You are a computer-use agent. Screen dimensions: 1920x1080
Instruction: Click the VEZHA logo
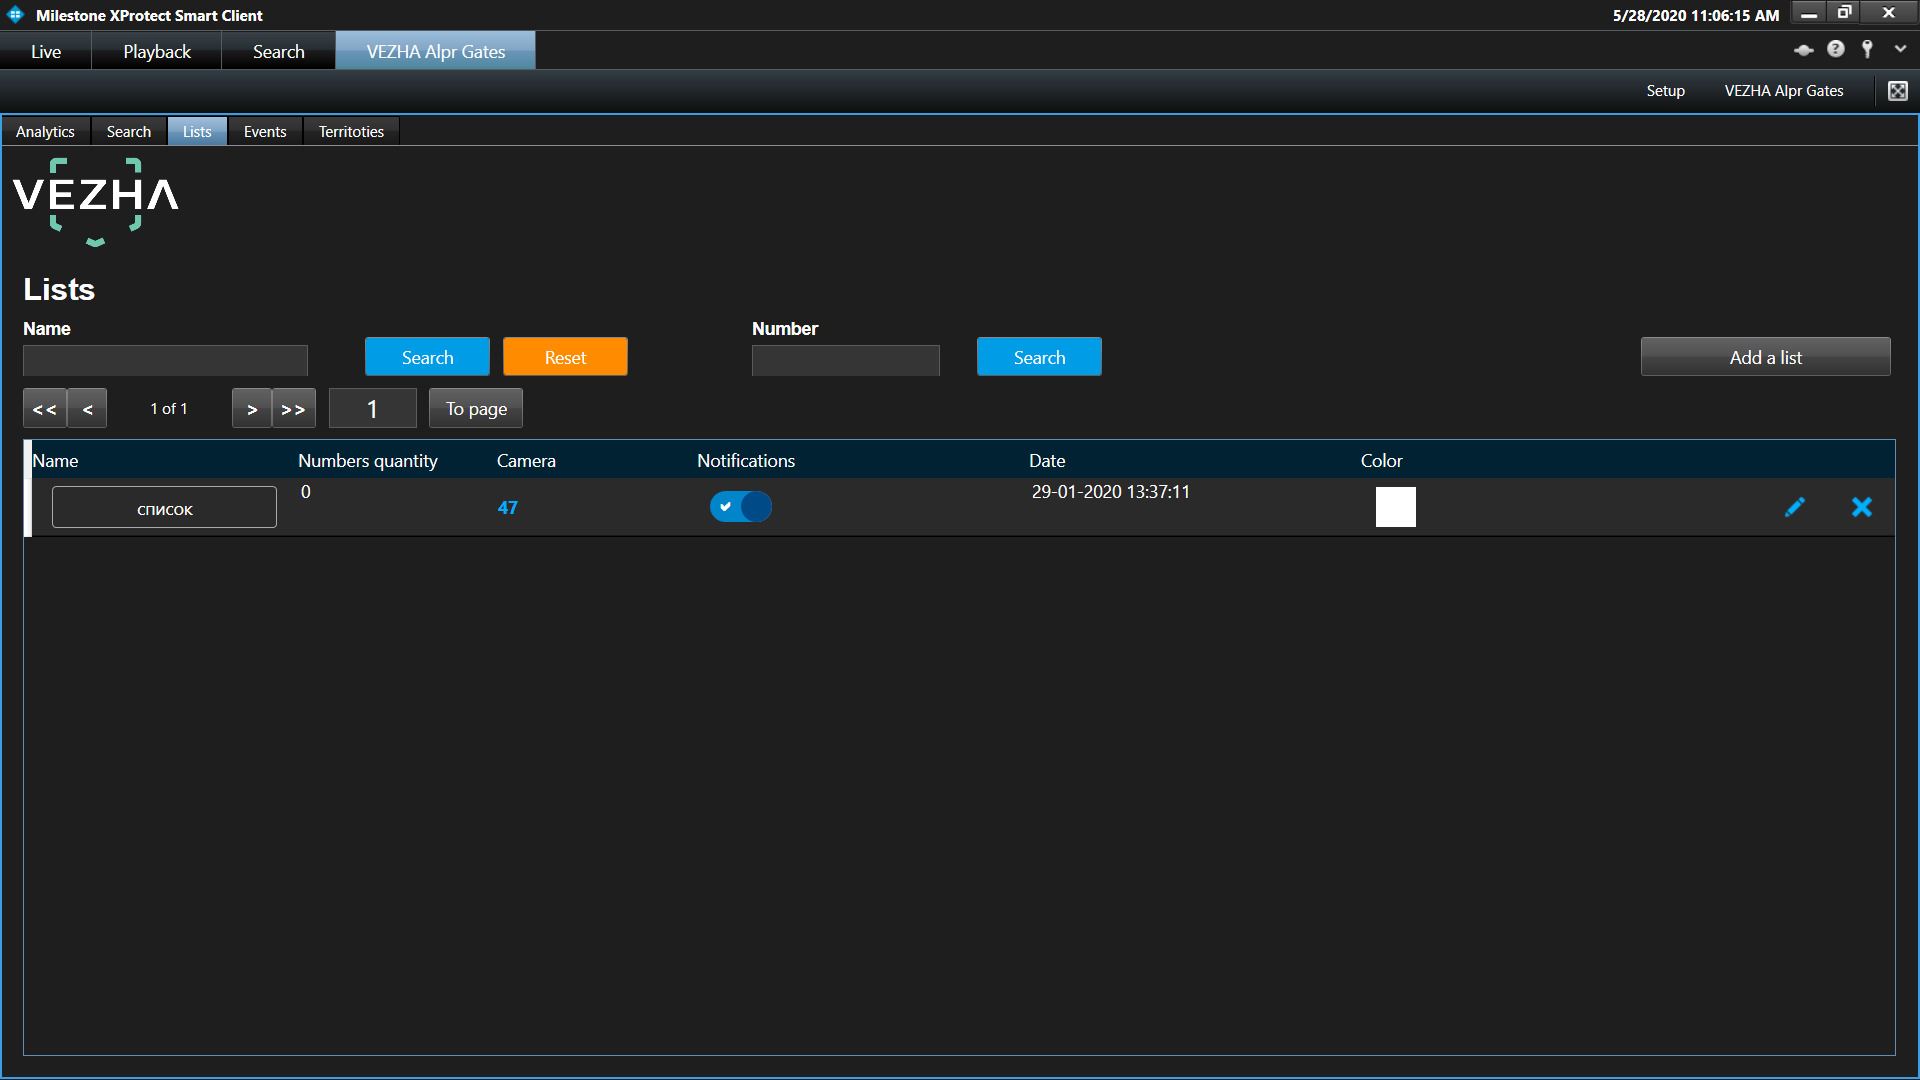pos(96,201)
